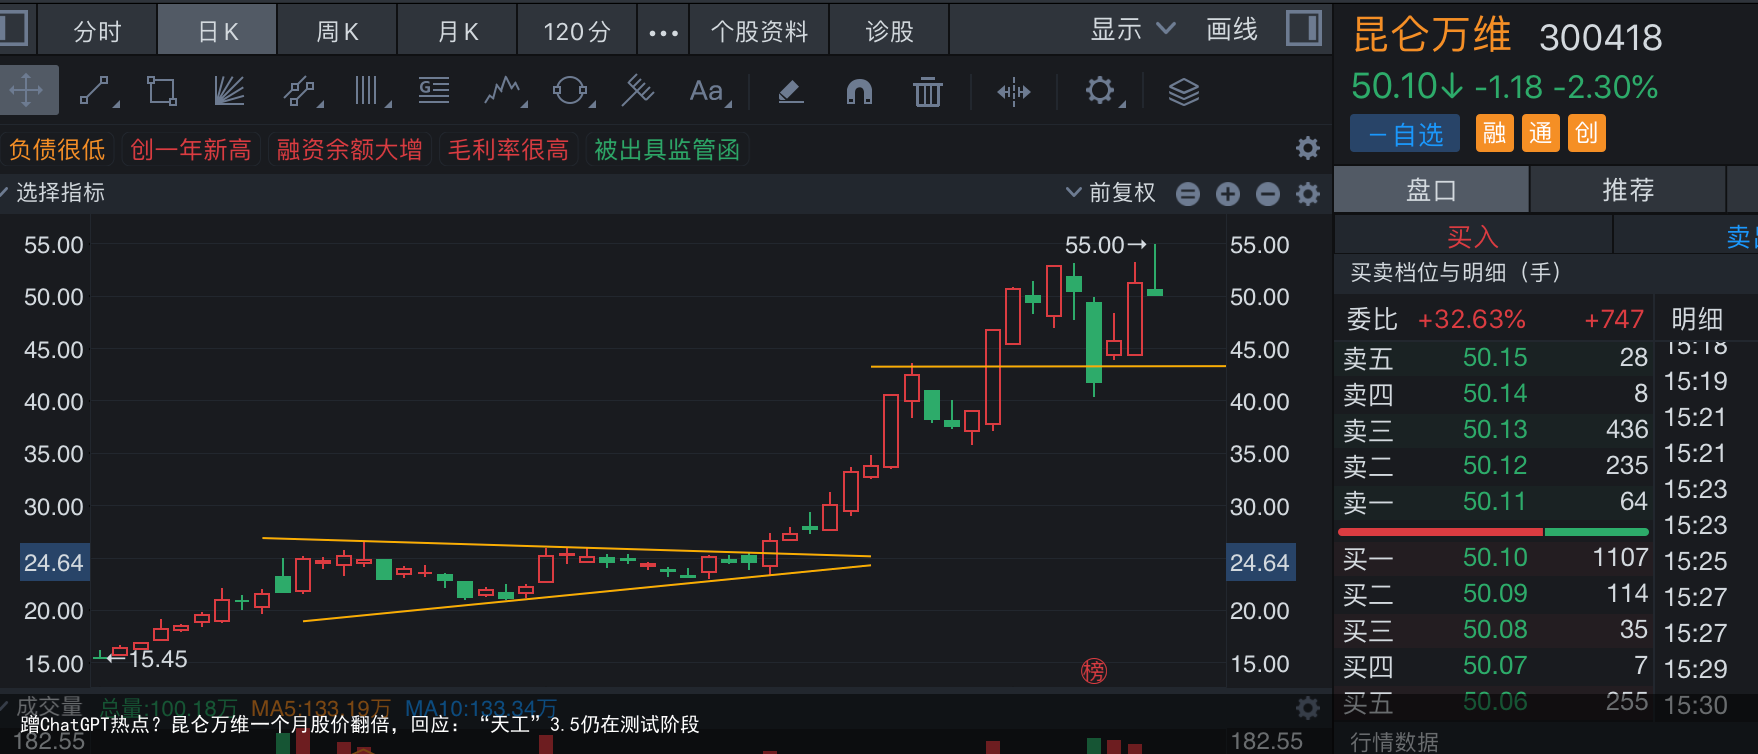
Task: Select the orange horizontal line near 43
Action: [1048, 367]
